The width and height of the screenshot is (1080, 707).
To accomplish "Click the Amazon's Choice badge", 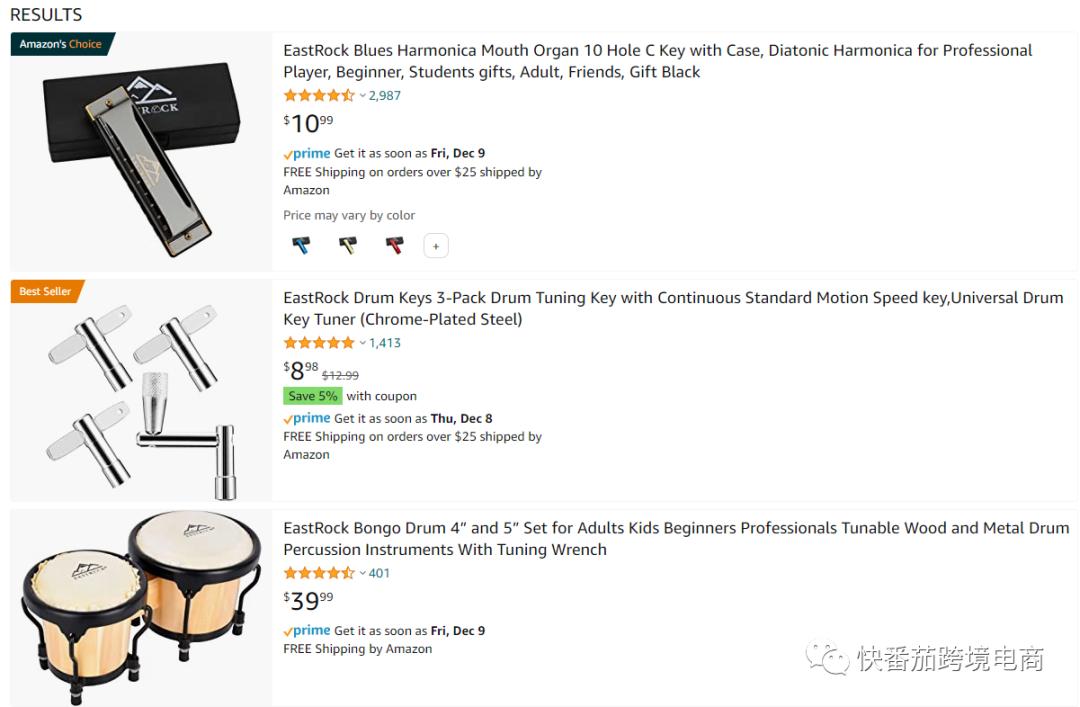I will 61,44.
